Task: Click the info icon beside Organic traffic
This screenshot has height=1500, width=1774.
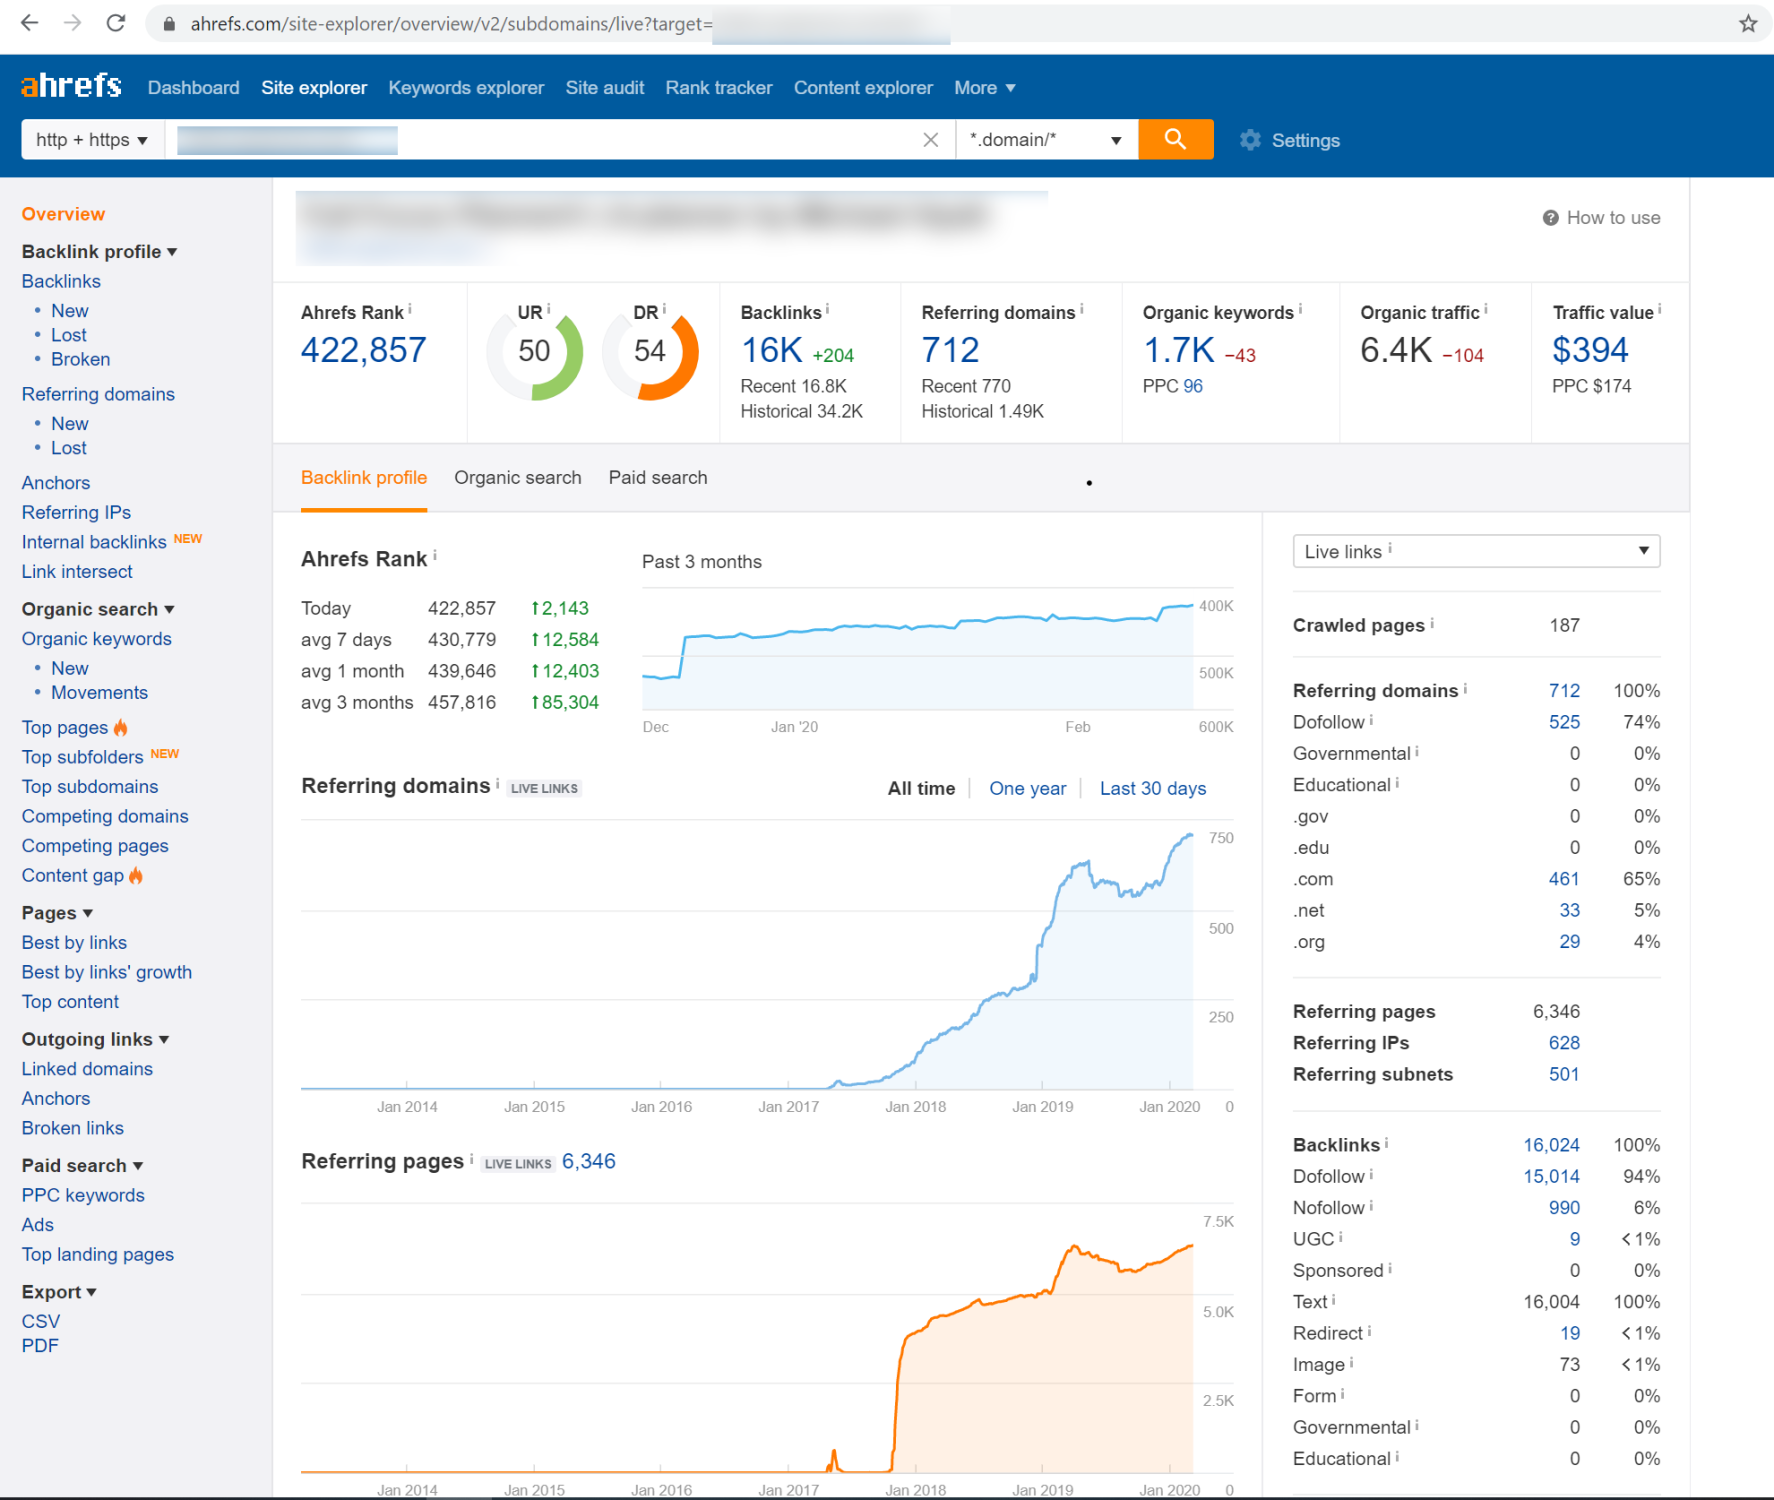Action: coord(1486,309)
